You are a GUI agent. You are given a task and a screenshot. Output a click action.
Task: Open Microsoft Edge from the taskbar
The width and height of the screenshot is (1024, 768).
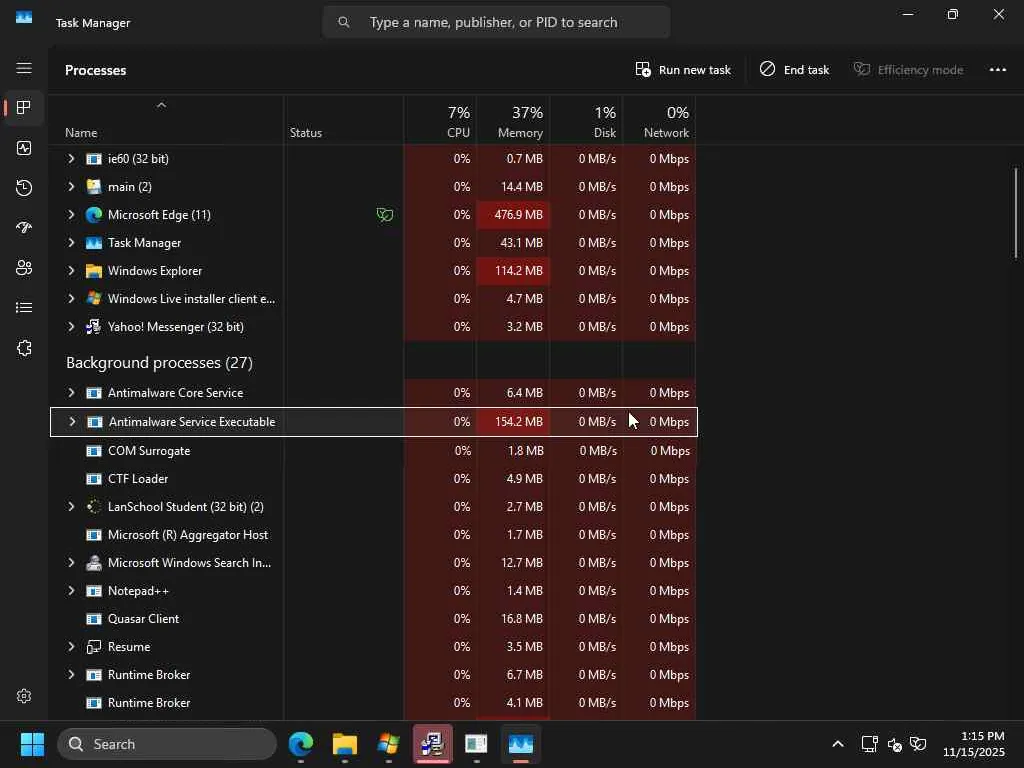coord(301,744)
